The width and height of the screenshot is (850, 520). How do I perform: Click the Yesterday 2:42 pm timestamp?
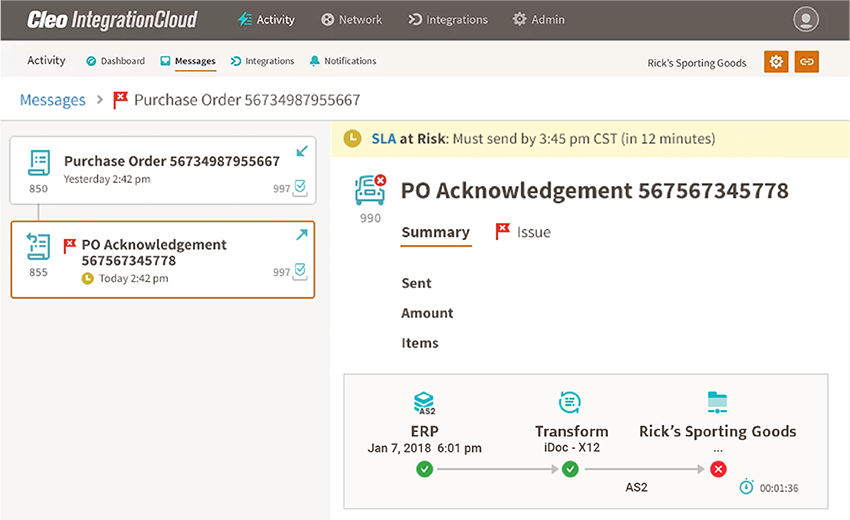click(107, 179)
